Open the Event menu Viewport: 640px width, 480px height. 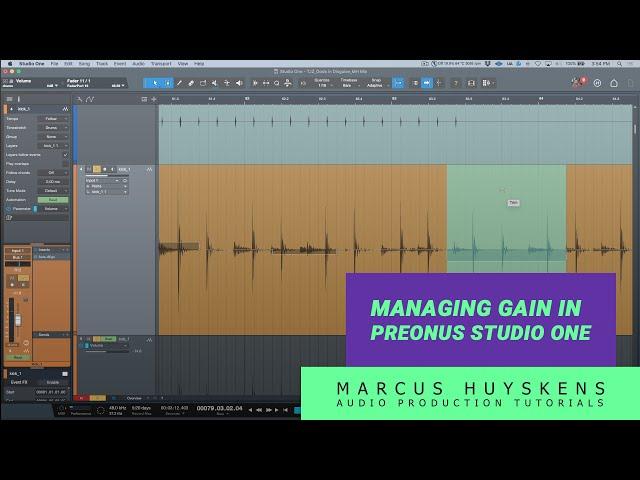pos(120,64)
